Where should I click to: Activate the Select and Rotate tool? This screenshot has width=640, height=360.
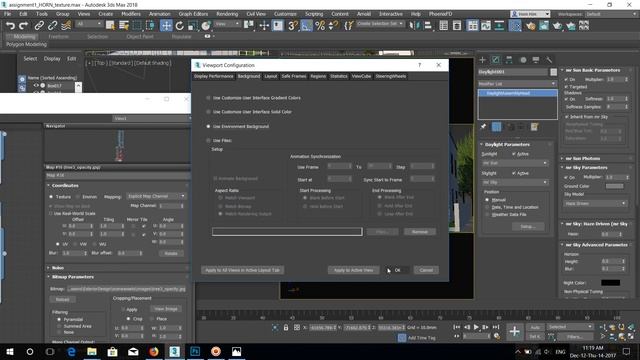[x=180, y=26]
